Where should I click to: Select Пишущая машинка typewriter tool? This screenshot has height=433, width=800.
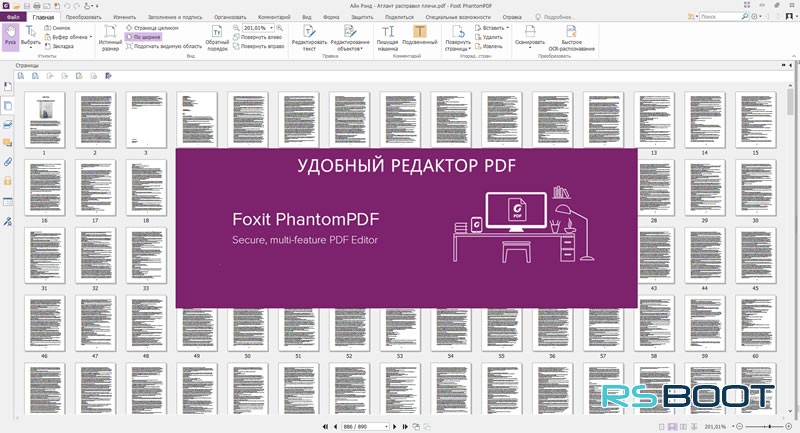click(388, 38)
